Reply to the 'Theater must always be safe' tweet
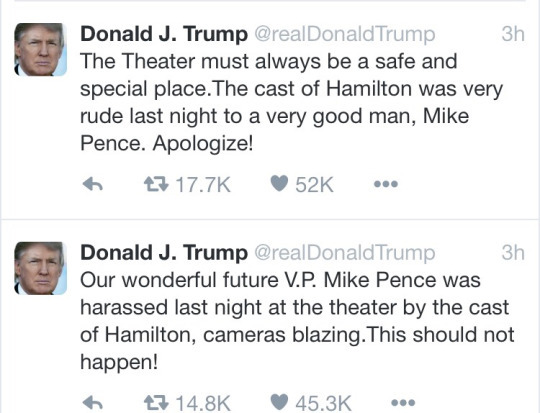Viewport: 540px width, 413px height. [93, 185]
